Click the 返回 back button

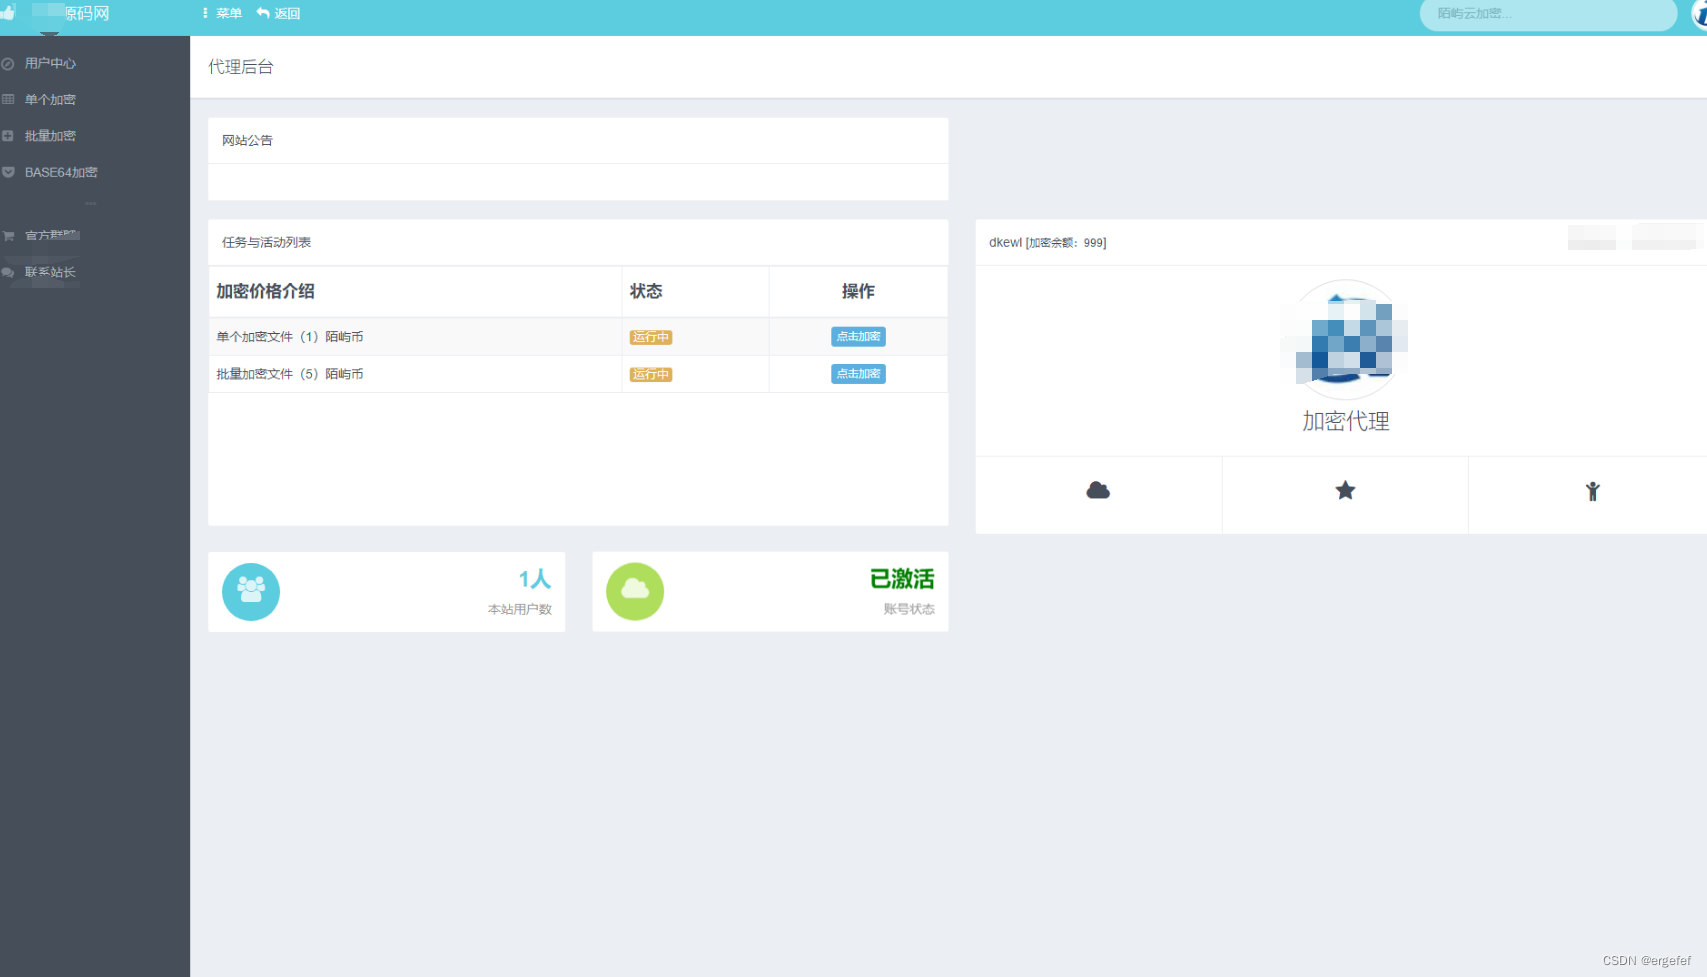pyautogui.click(x=279, y=14)
